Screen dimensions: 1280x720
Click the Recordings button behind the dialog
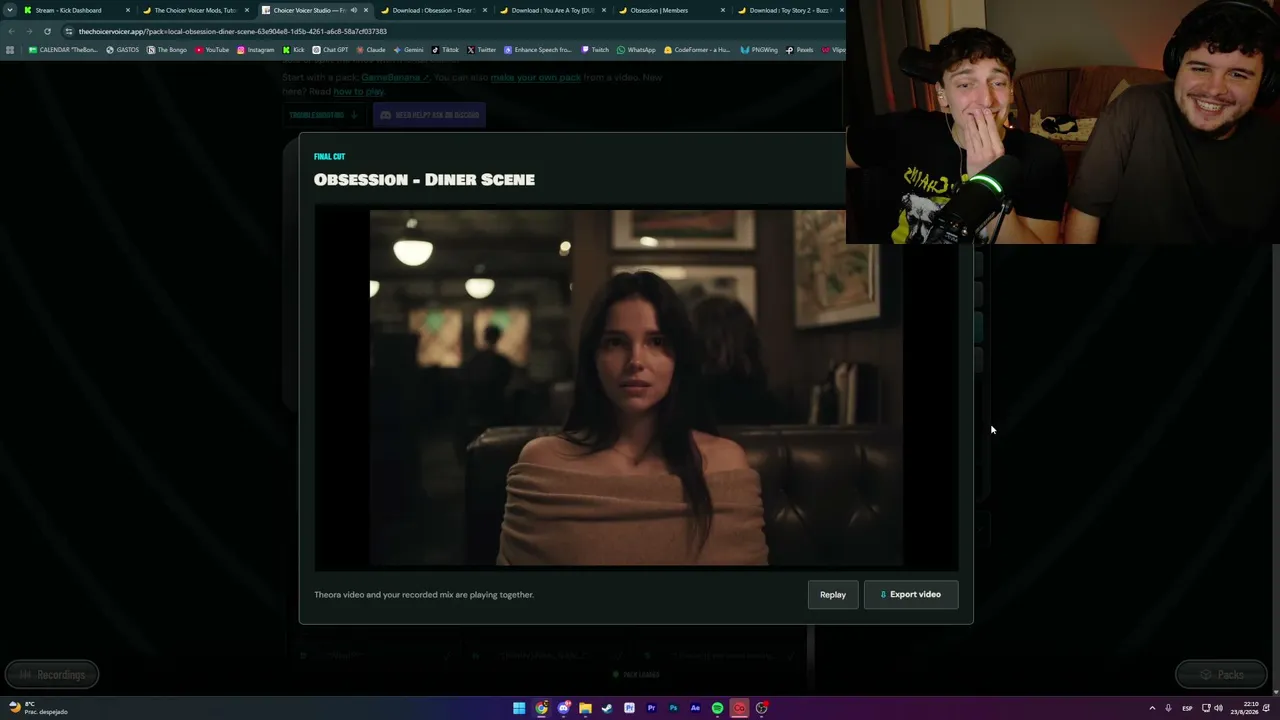tap(52, 675)
